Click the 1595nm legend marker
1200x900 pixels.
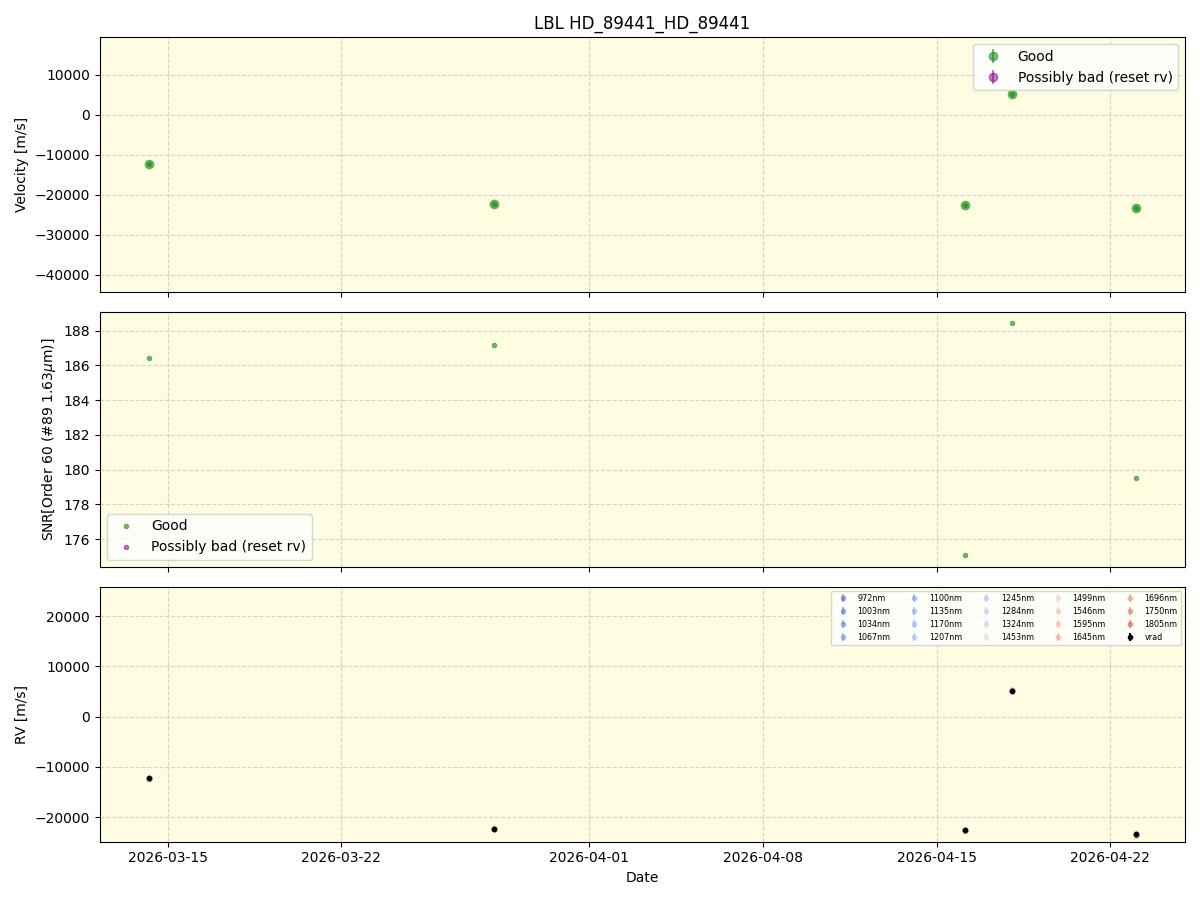coord(1058,624)
